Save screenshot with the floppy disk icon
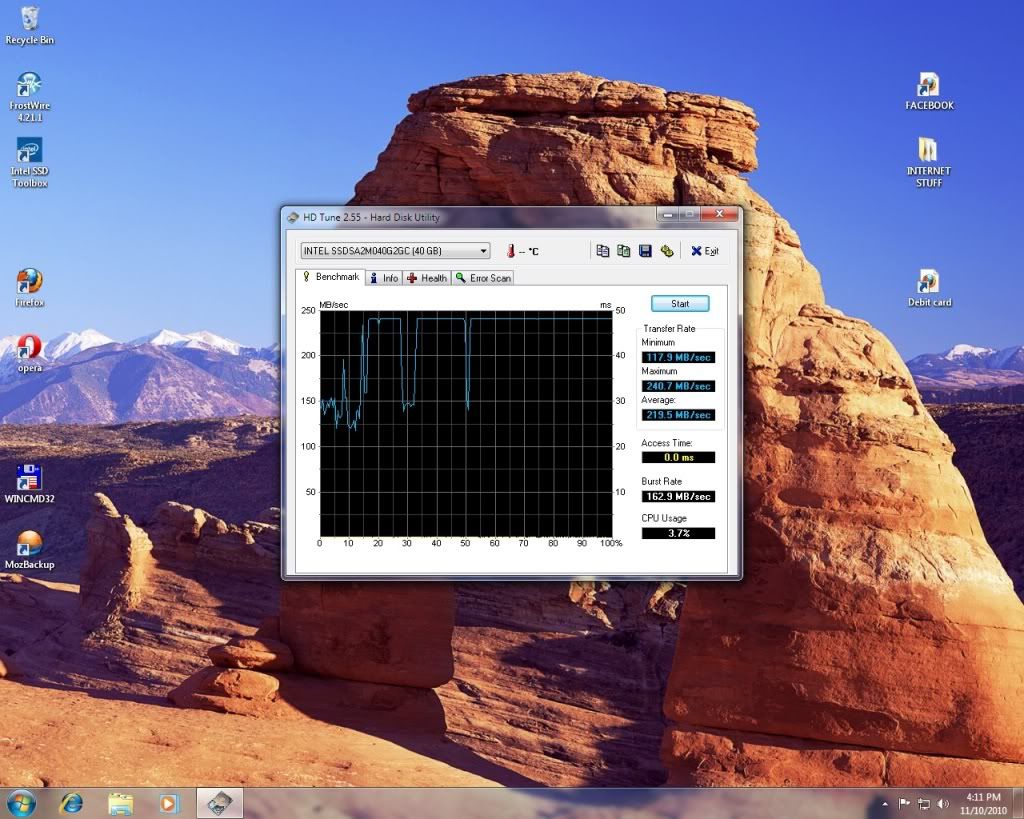 645,251
